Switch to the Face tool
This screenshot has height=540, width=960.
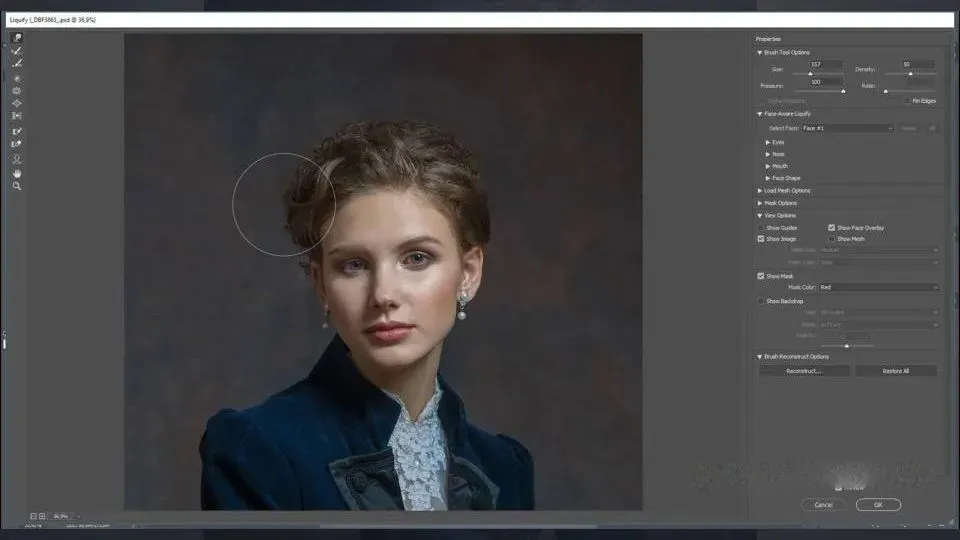17,159
